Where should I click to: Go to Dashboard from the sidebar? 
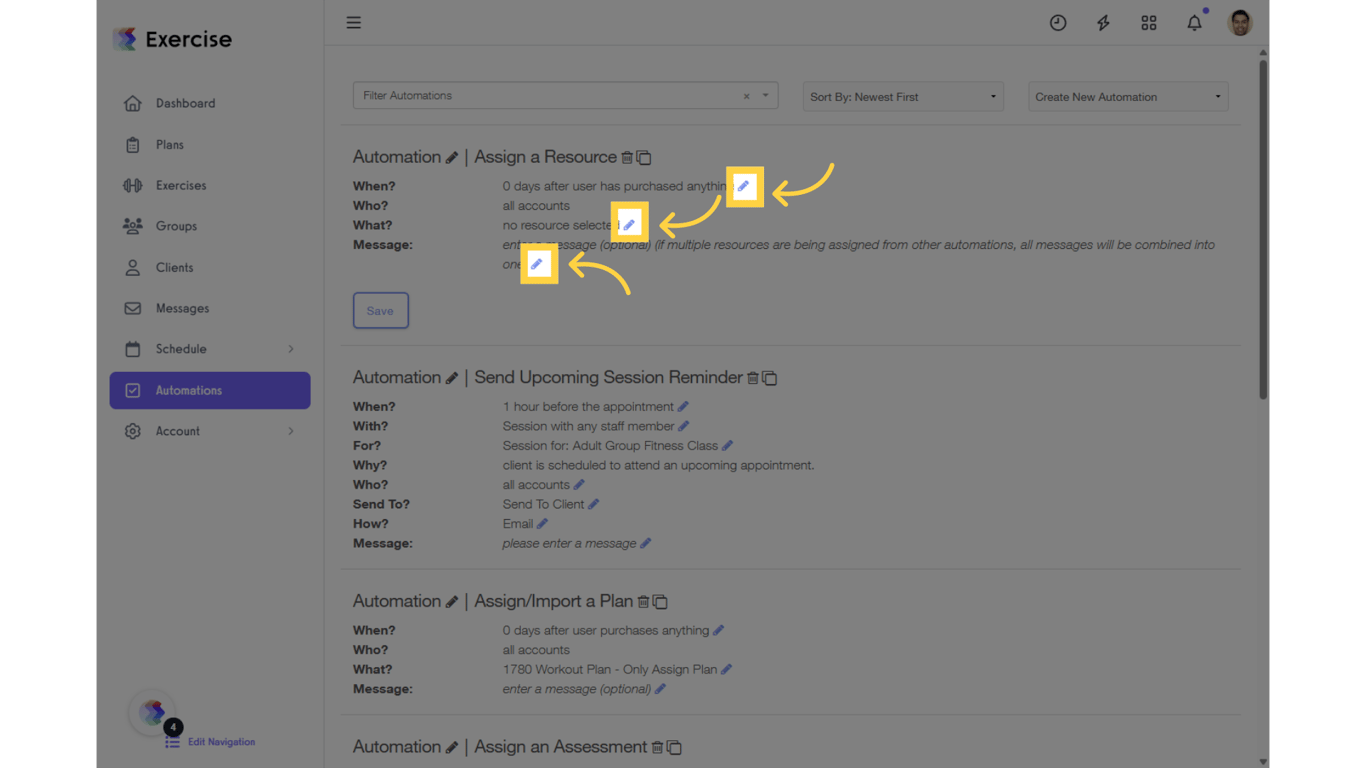click(x=186, y=103)
